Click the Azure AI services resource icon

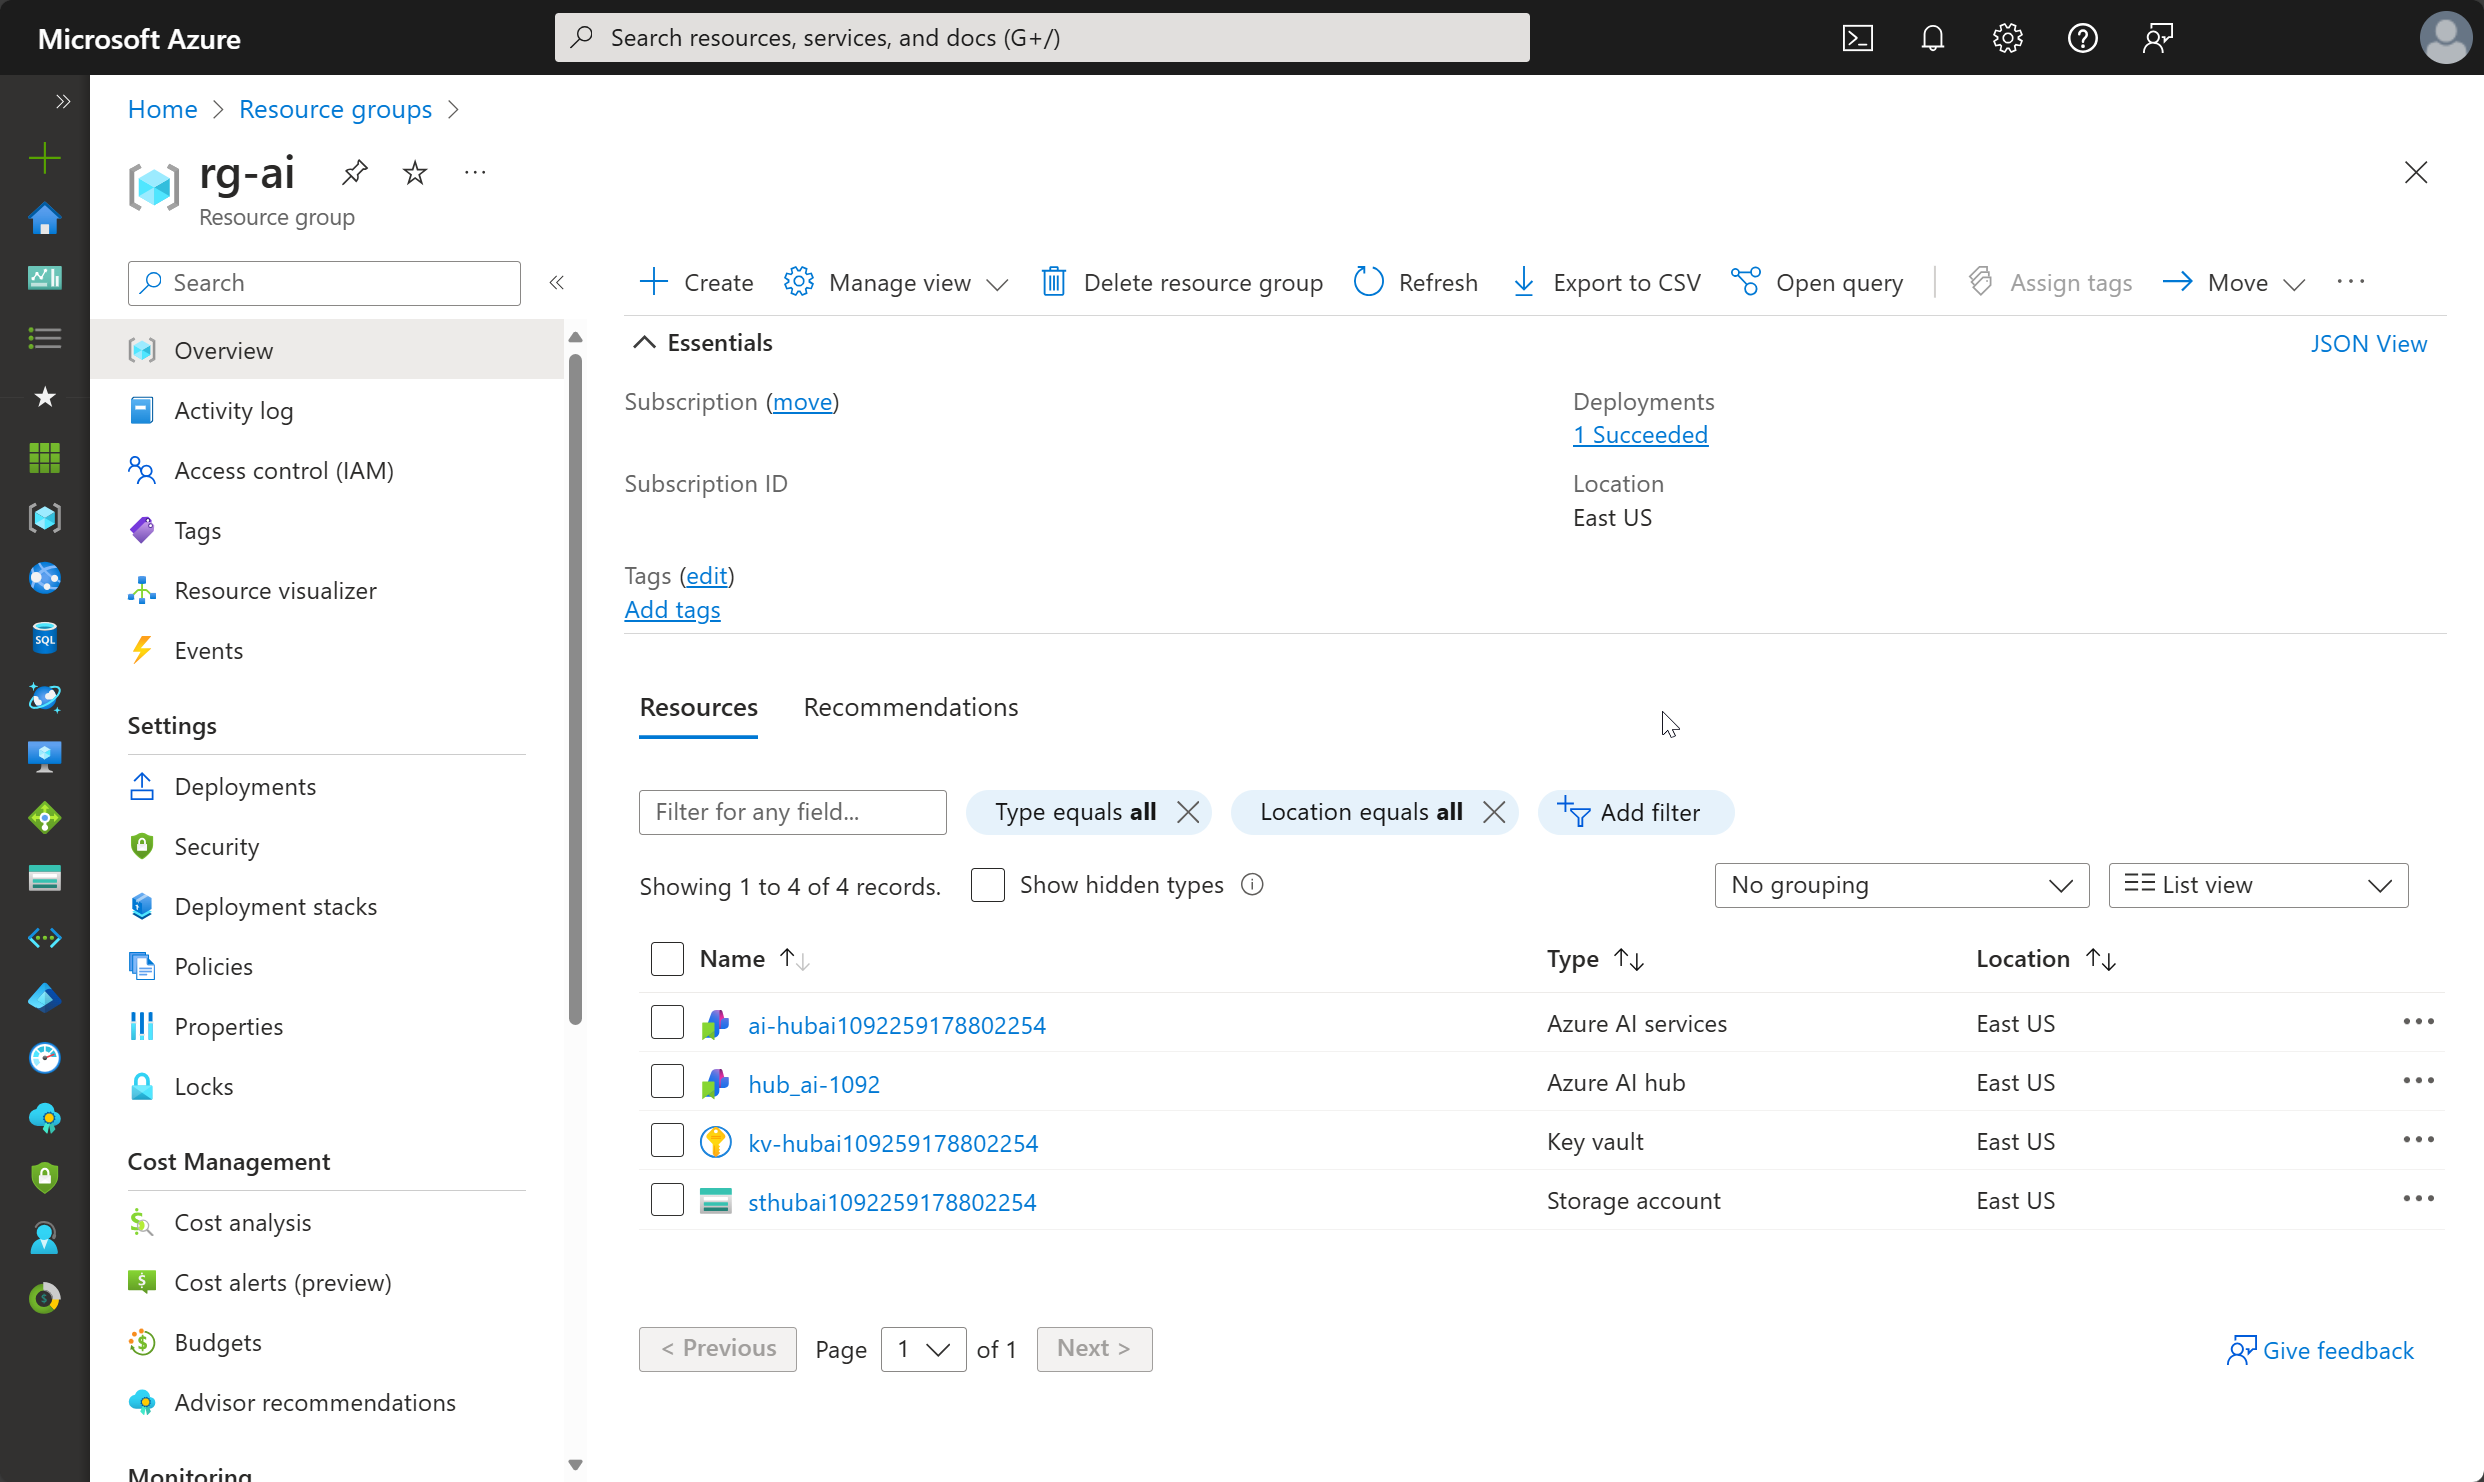(716, 1022)
